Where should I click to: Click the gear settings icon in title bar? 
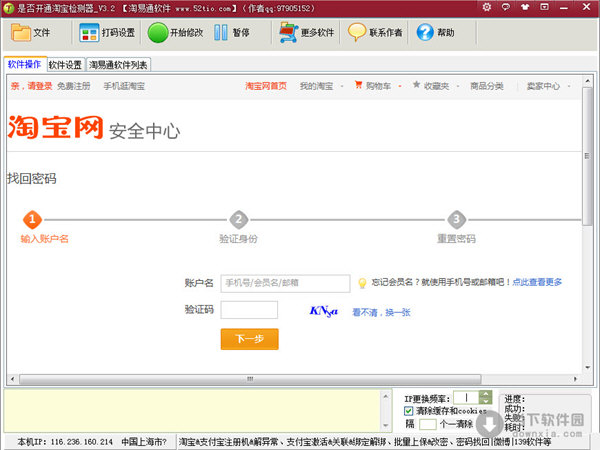click(x=487, y=7)
